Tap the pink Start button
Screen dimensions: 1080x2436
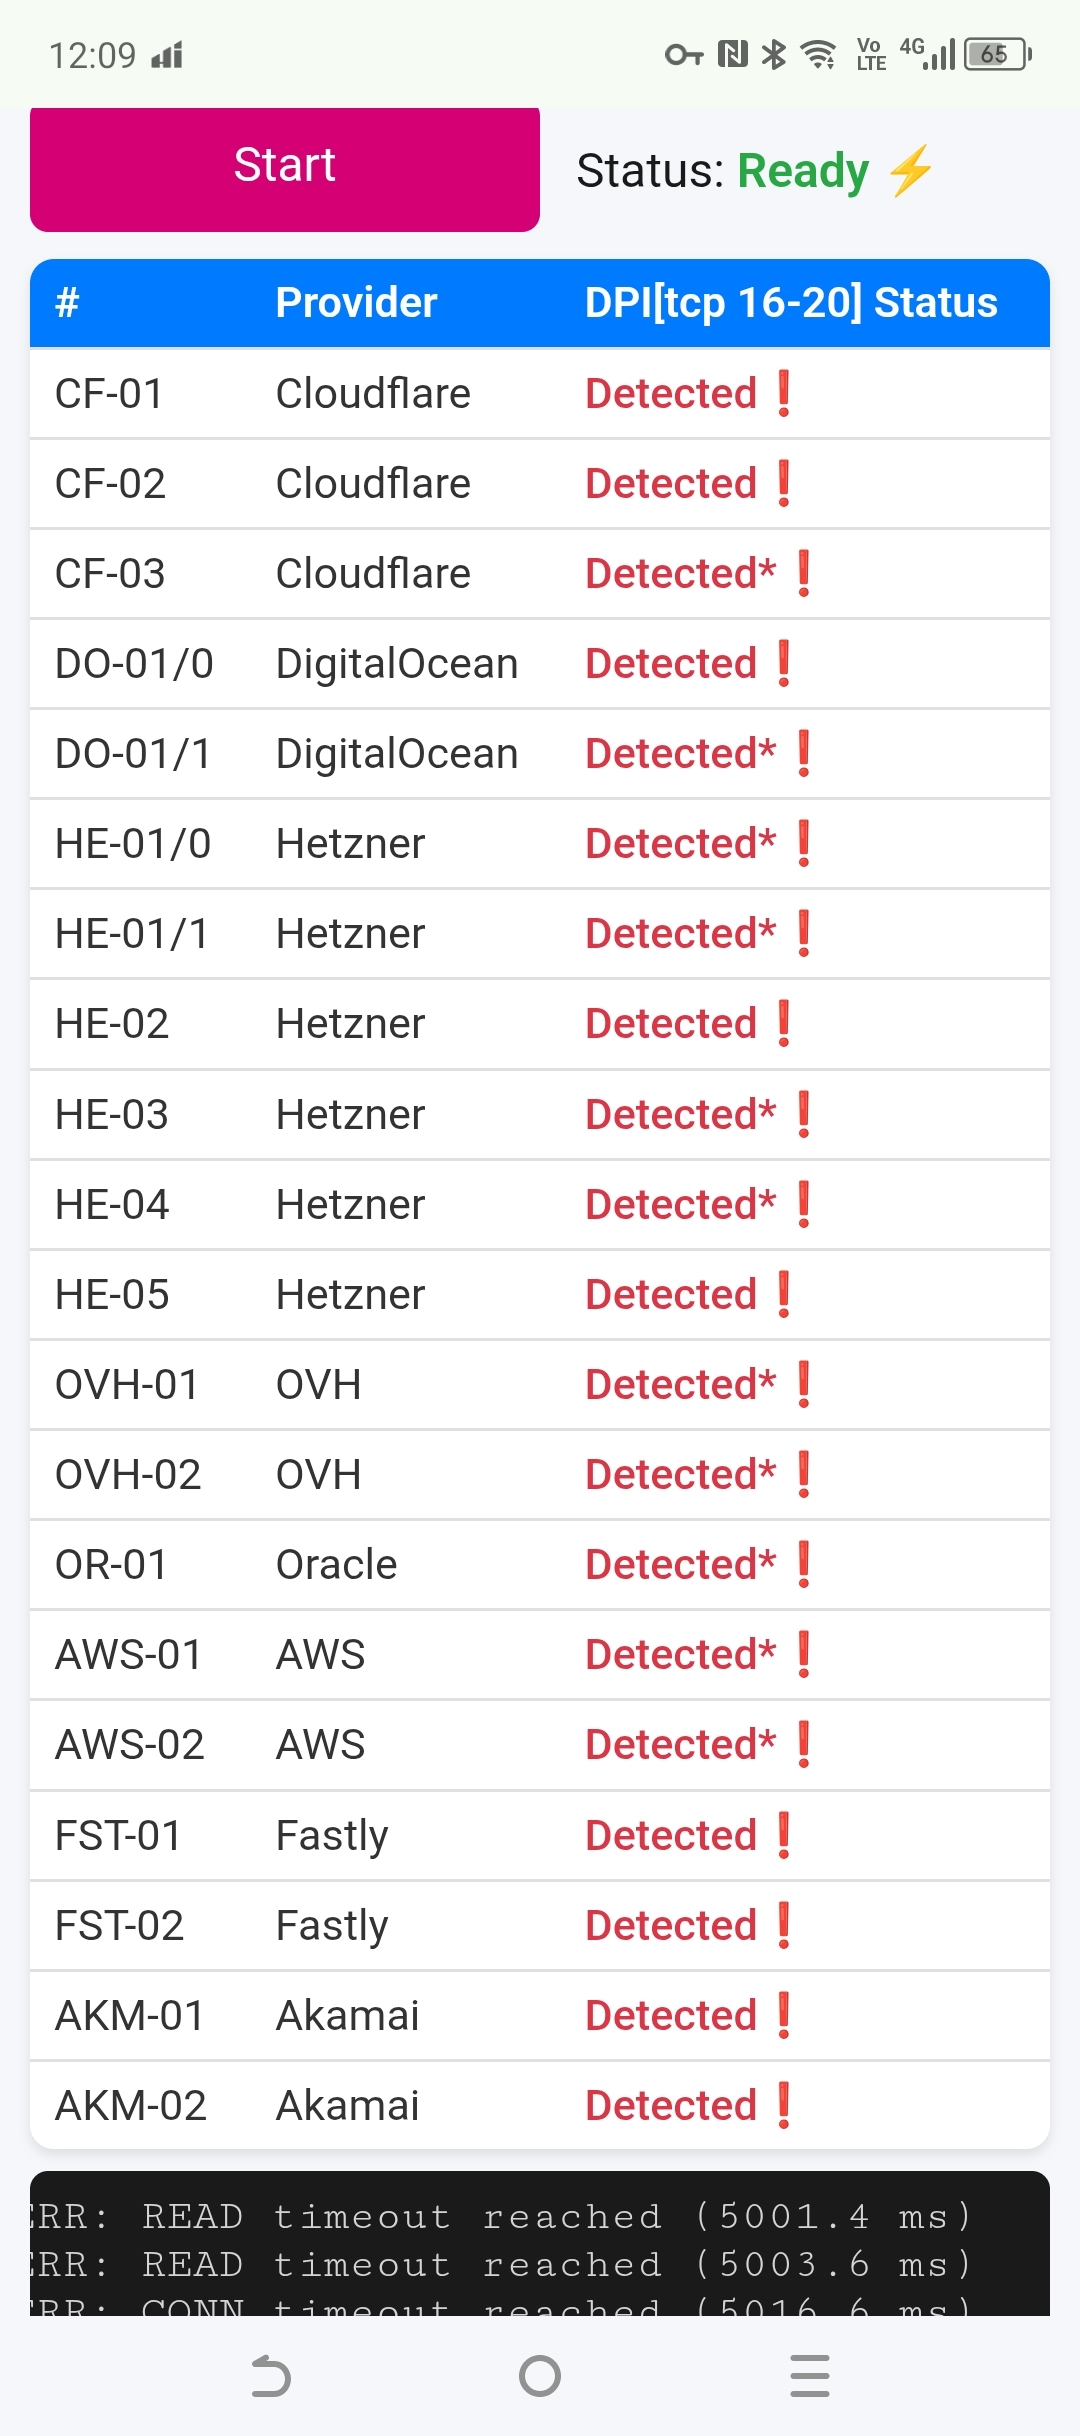coord(285,168)
